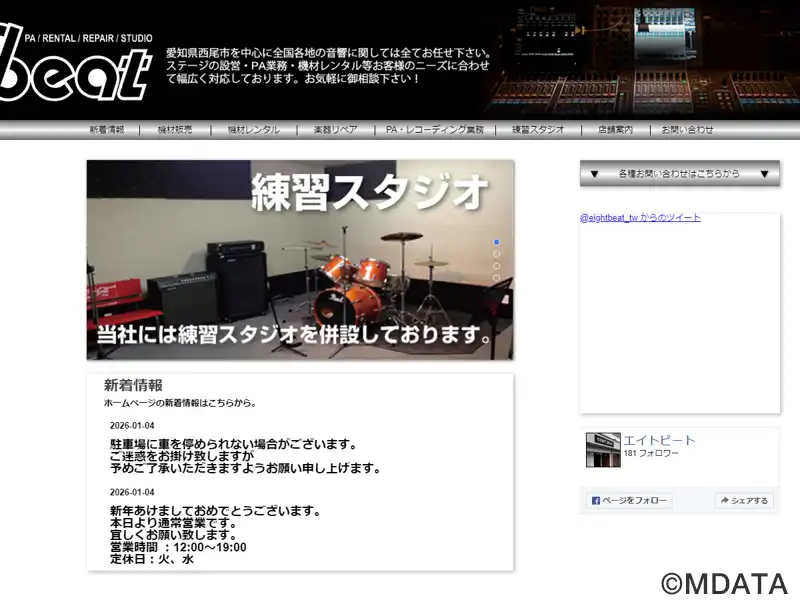Click the Facebook シェアする button
This screenshot has width=800, height=600.
(x=744, y=501)
